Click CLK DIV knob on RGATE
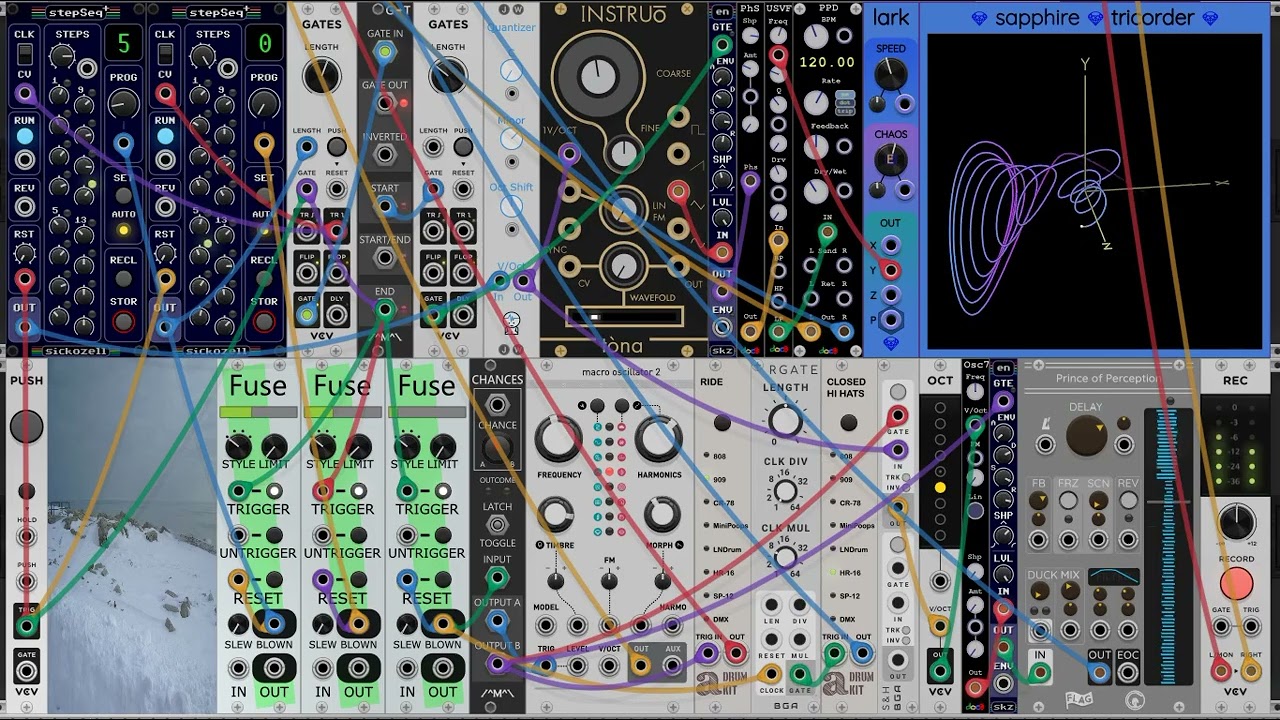Viewport: 1280px width, 720px height. click(786, 490)
